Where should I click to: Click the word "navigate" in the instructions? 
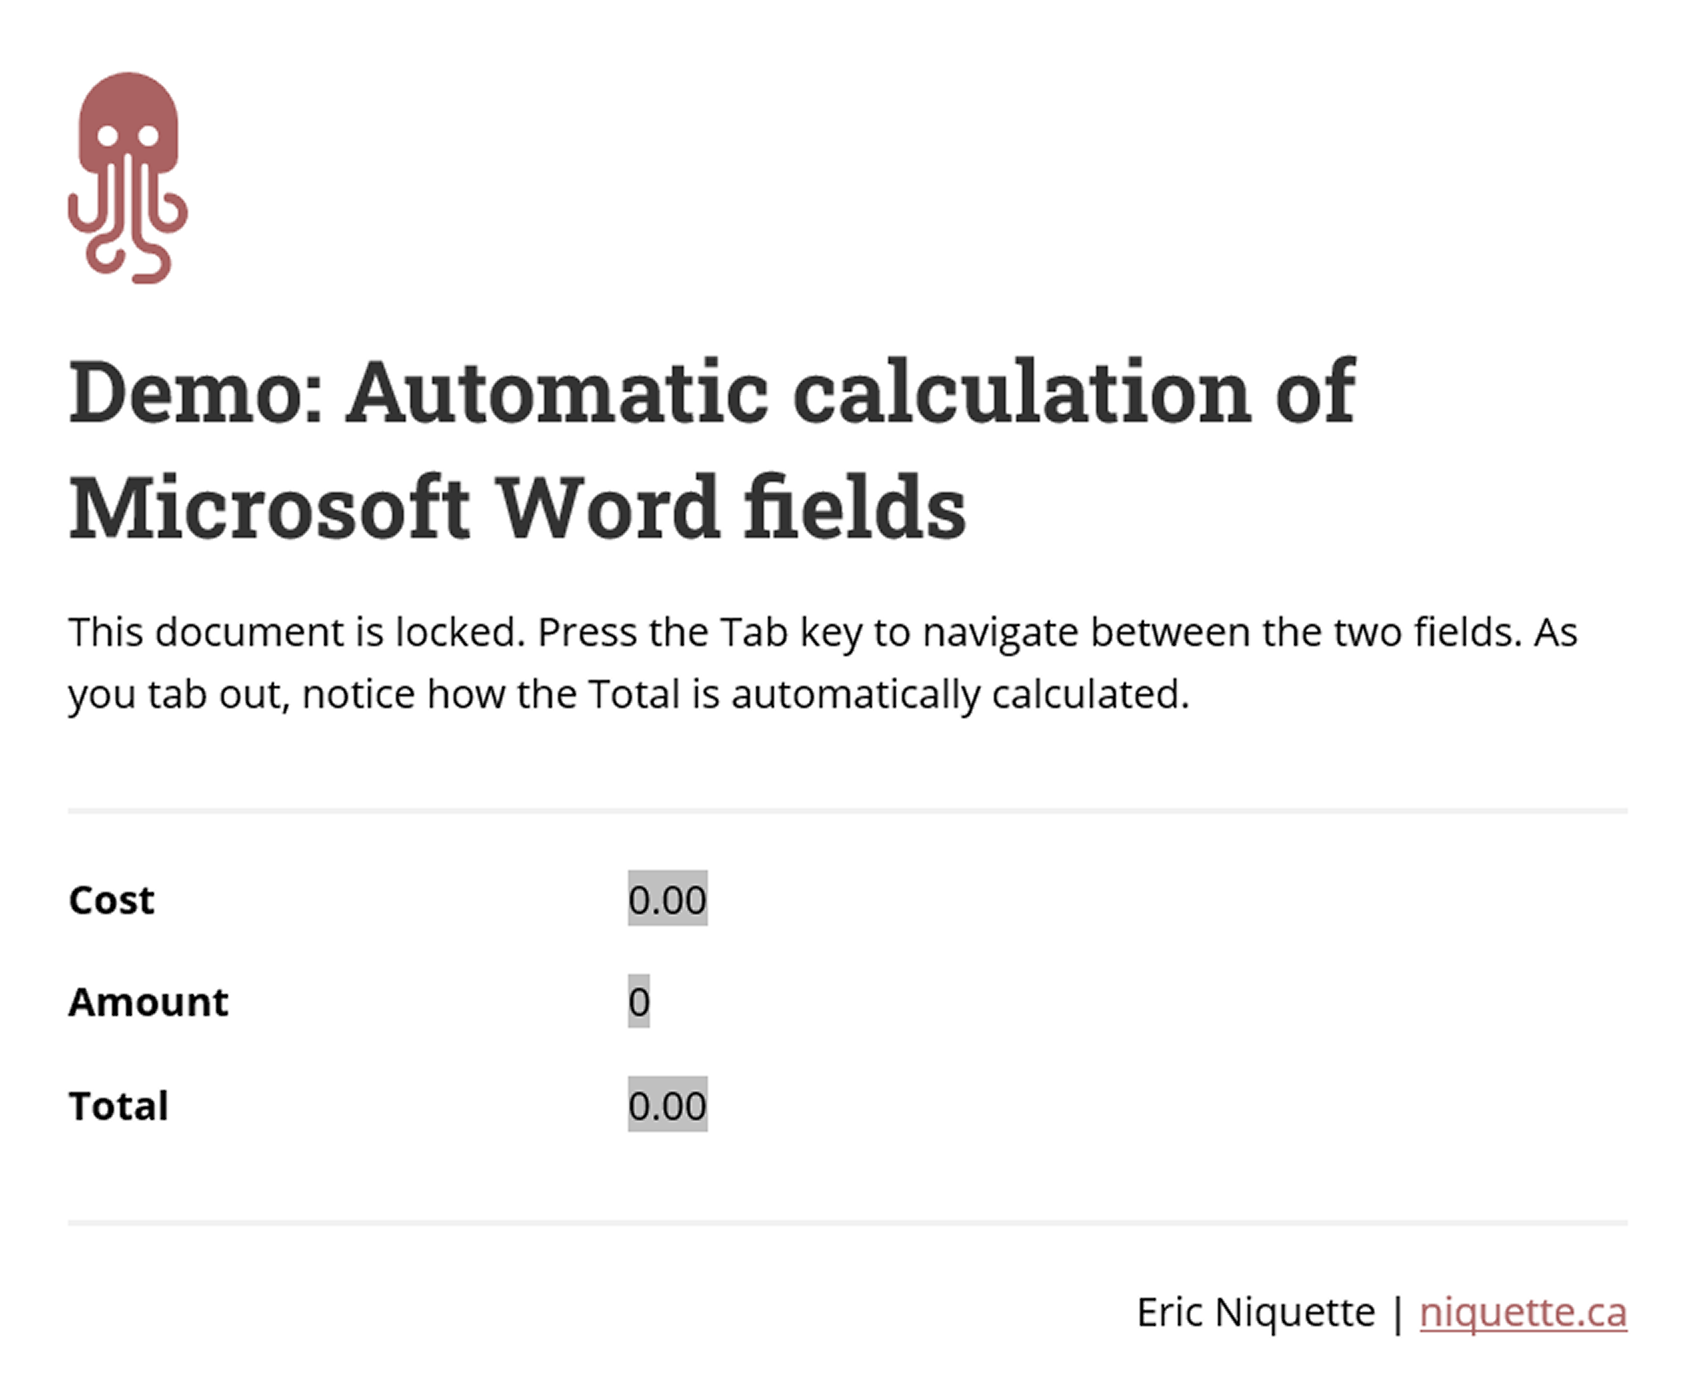[1000, 632]
